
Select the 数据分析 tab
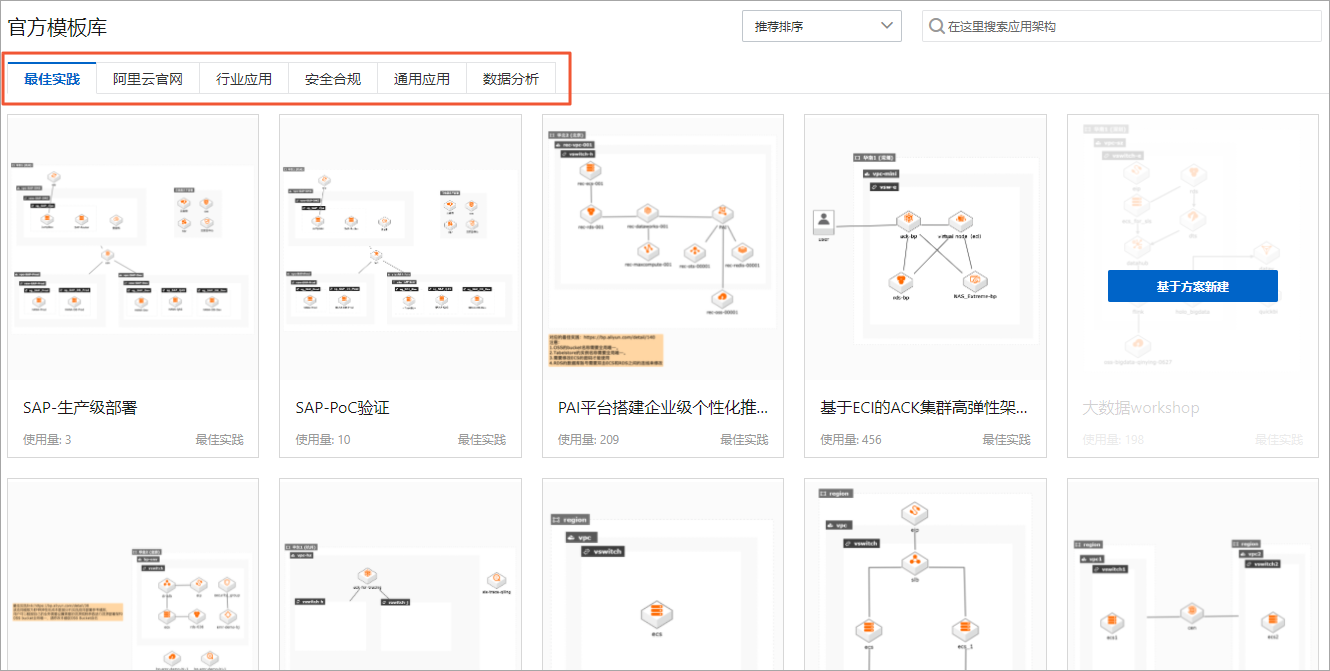pyautogui.click(x=511, y=79)
